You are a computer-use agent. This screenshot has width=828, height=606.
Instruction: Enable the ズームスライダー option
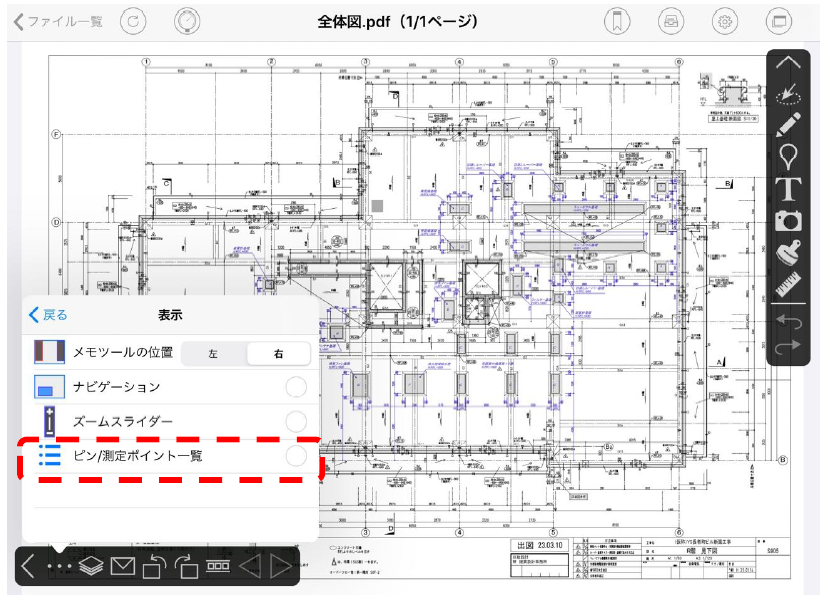click(296, 421)
